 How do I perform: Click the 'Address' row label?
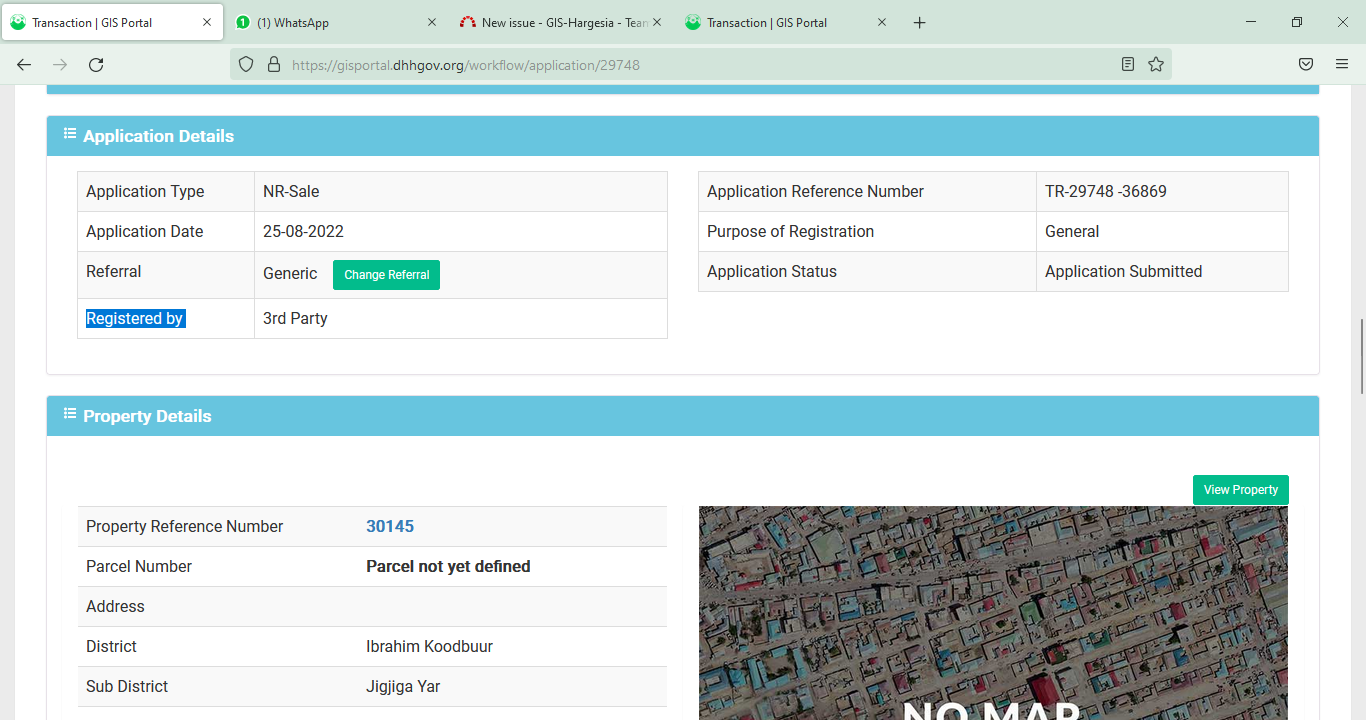click(x=115, y=606)
